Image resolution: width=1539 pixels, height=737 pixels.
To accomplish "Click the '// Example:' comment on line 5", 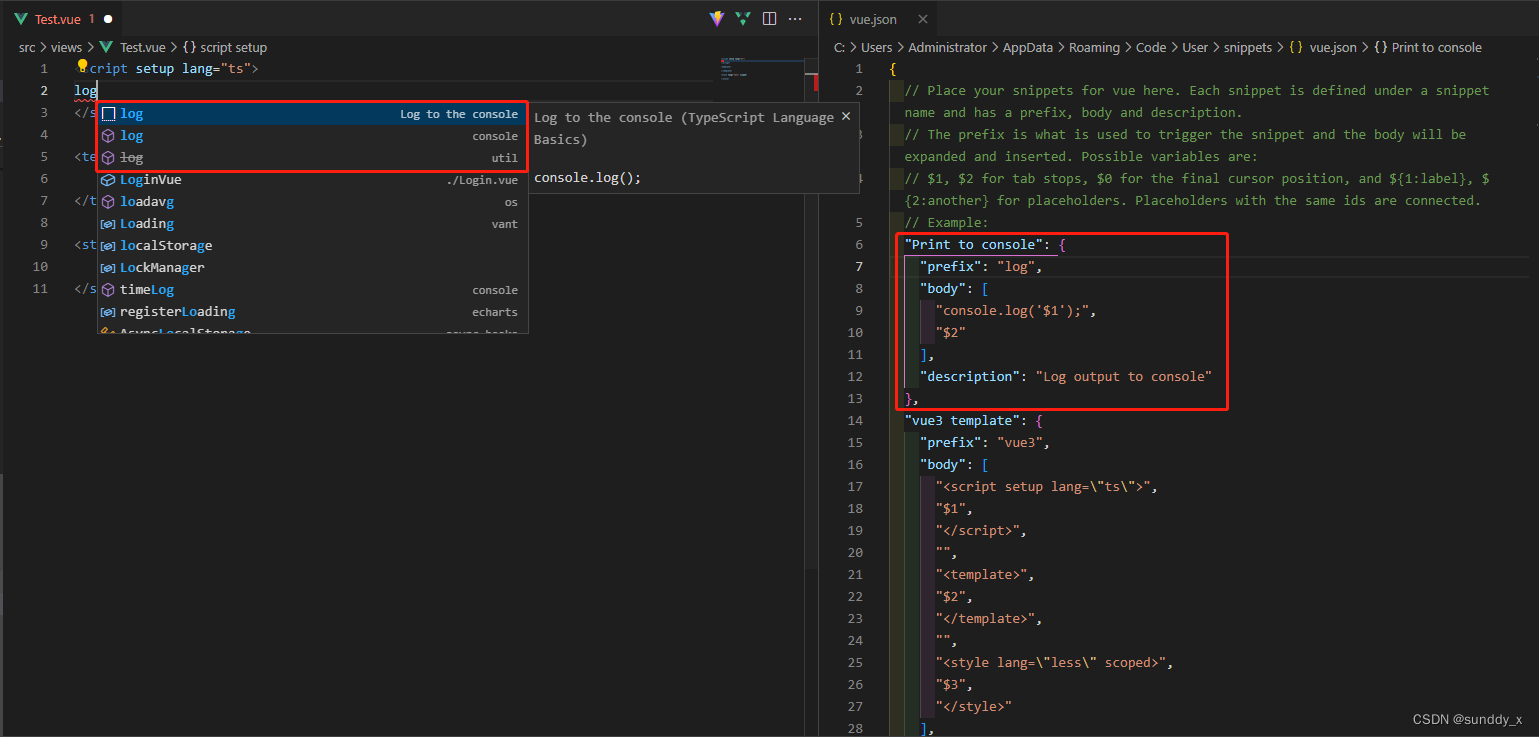I will click(947, 222).
